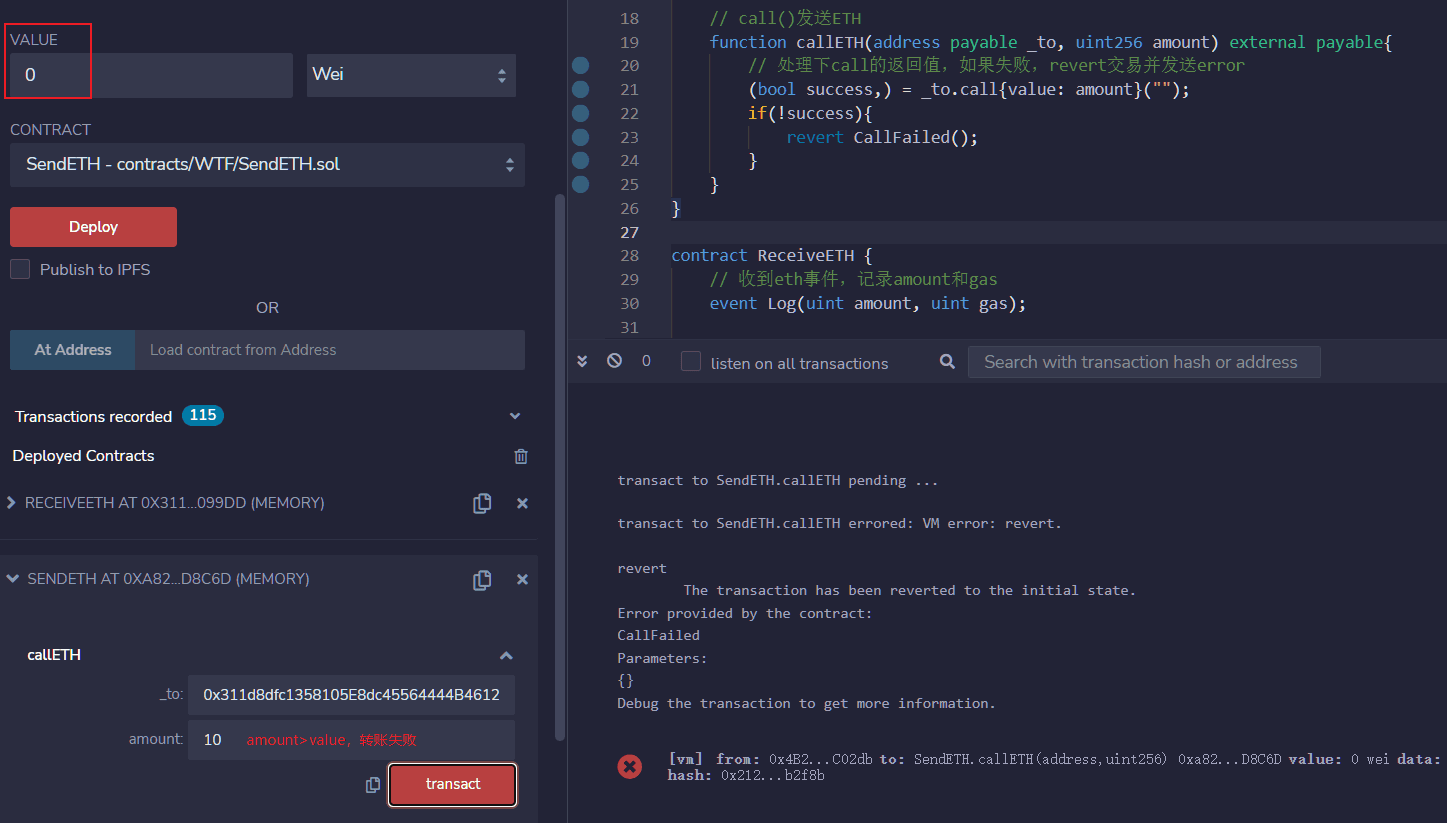Collapse the callETH function parameters
This screenshot has height=823, width=1447.
coord(506,656)
